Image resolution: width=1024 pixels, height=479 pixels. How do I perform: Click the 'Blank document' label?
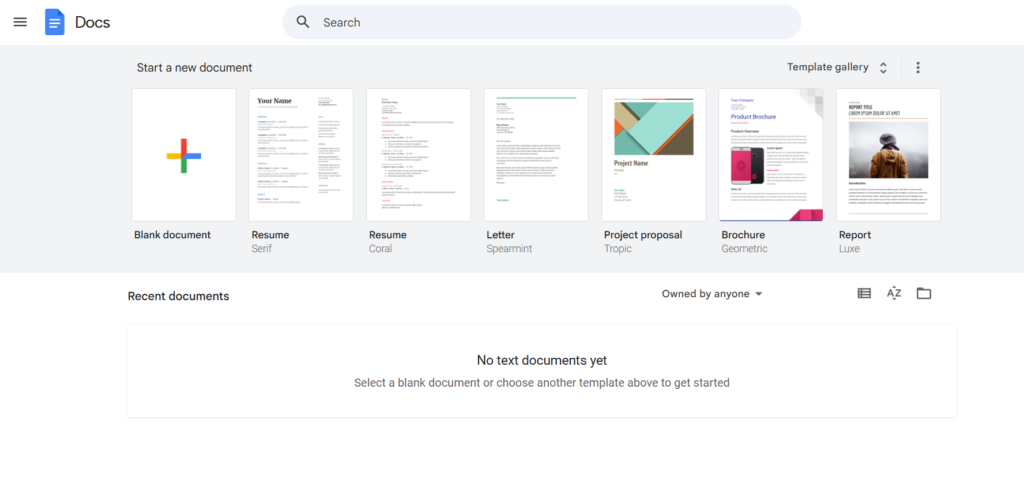172,235
